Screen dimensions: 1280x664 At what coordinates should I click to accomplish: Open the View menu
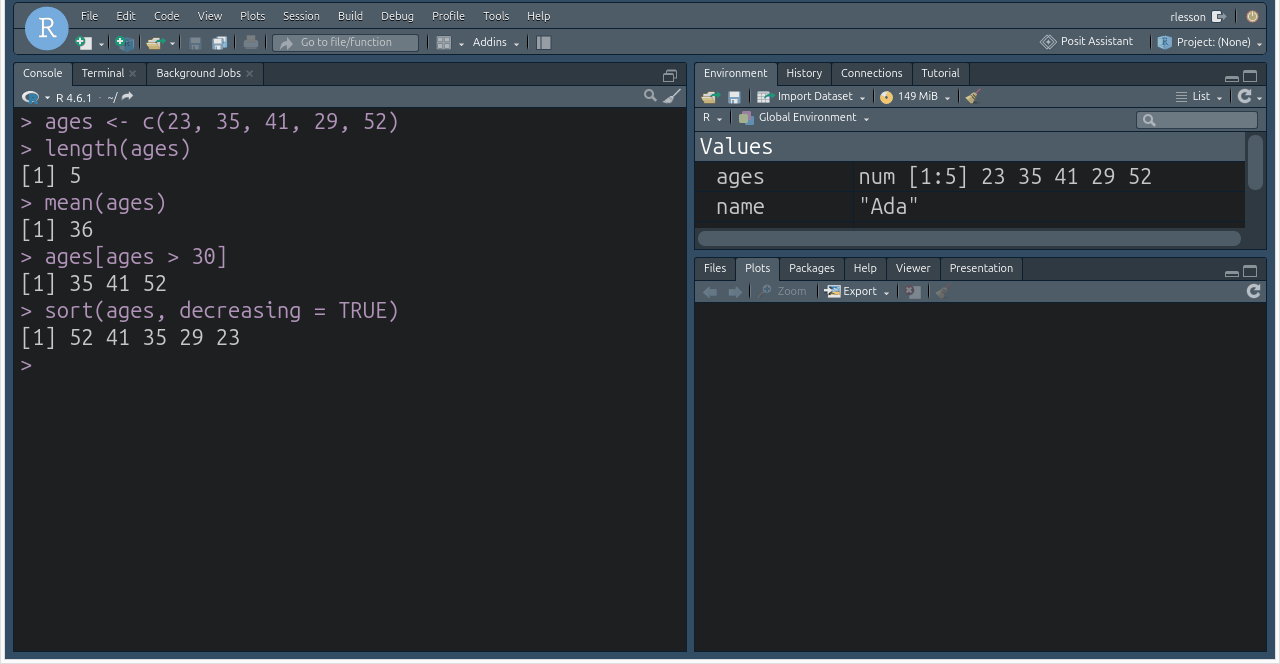pyautogui.click(x=210, y=16)
